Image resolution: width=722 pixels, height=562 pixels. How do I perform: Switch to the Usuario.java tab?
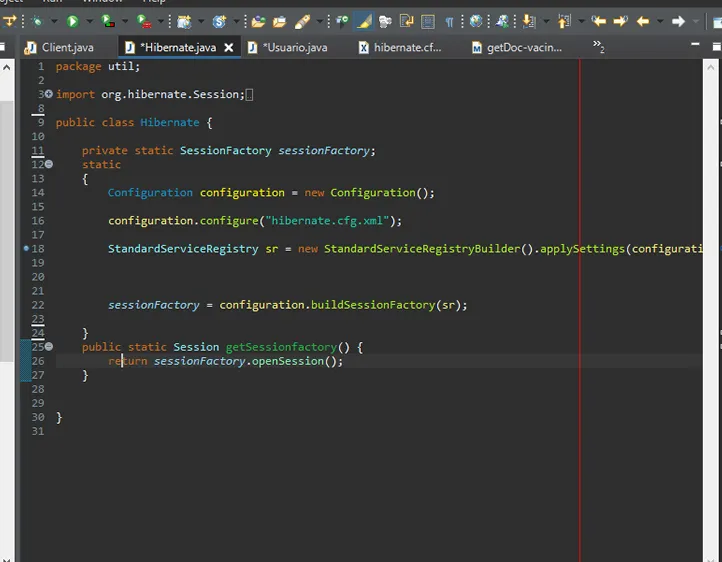coord(293,47)
